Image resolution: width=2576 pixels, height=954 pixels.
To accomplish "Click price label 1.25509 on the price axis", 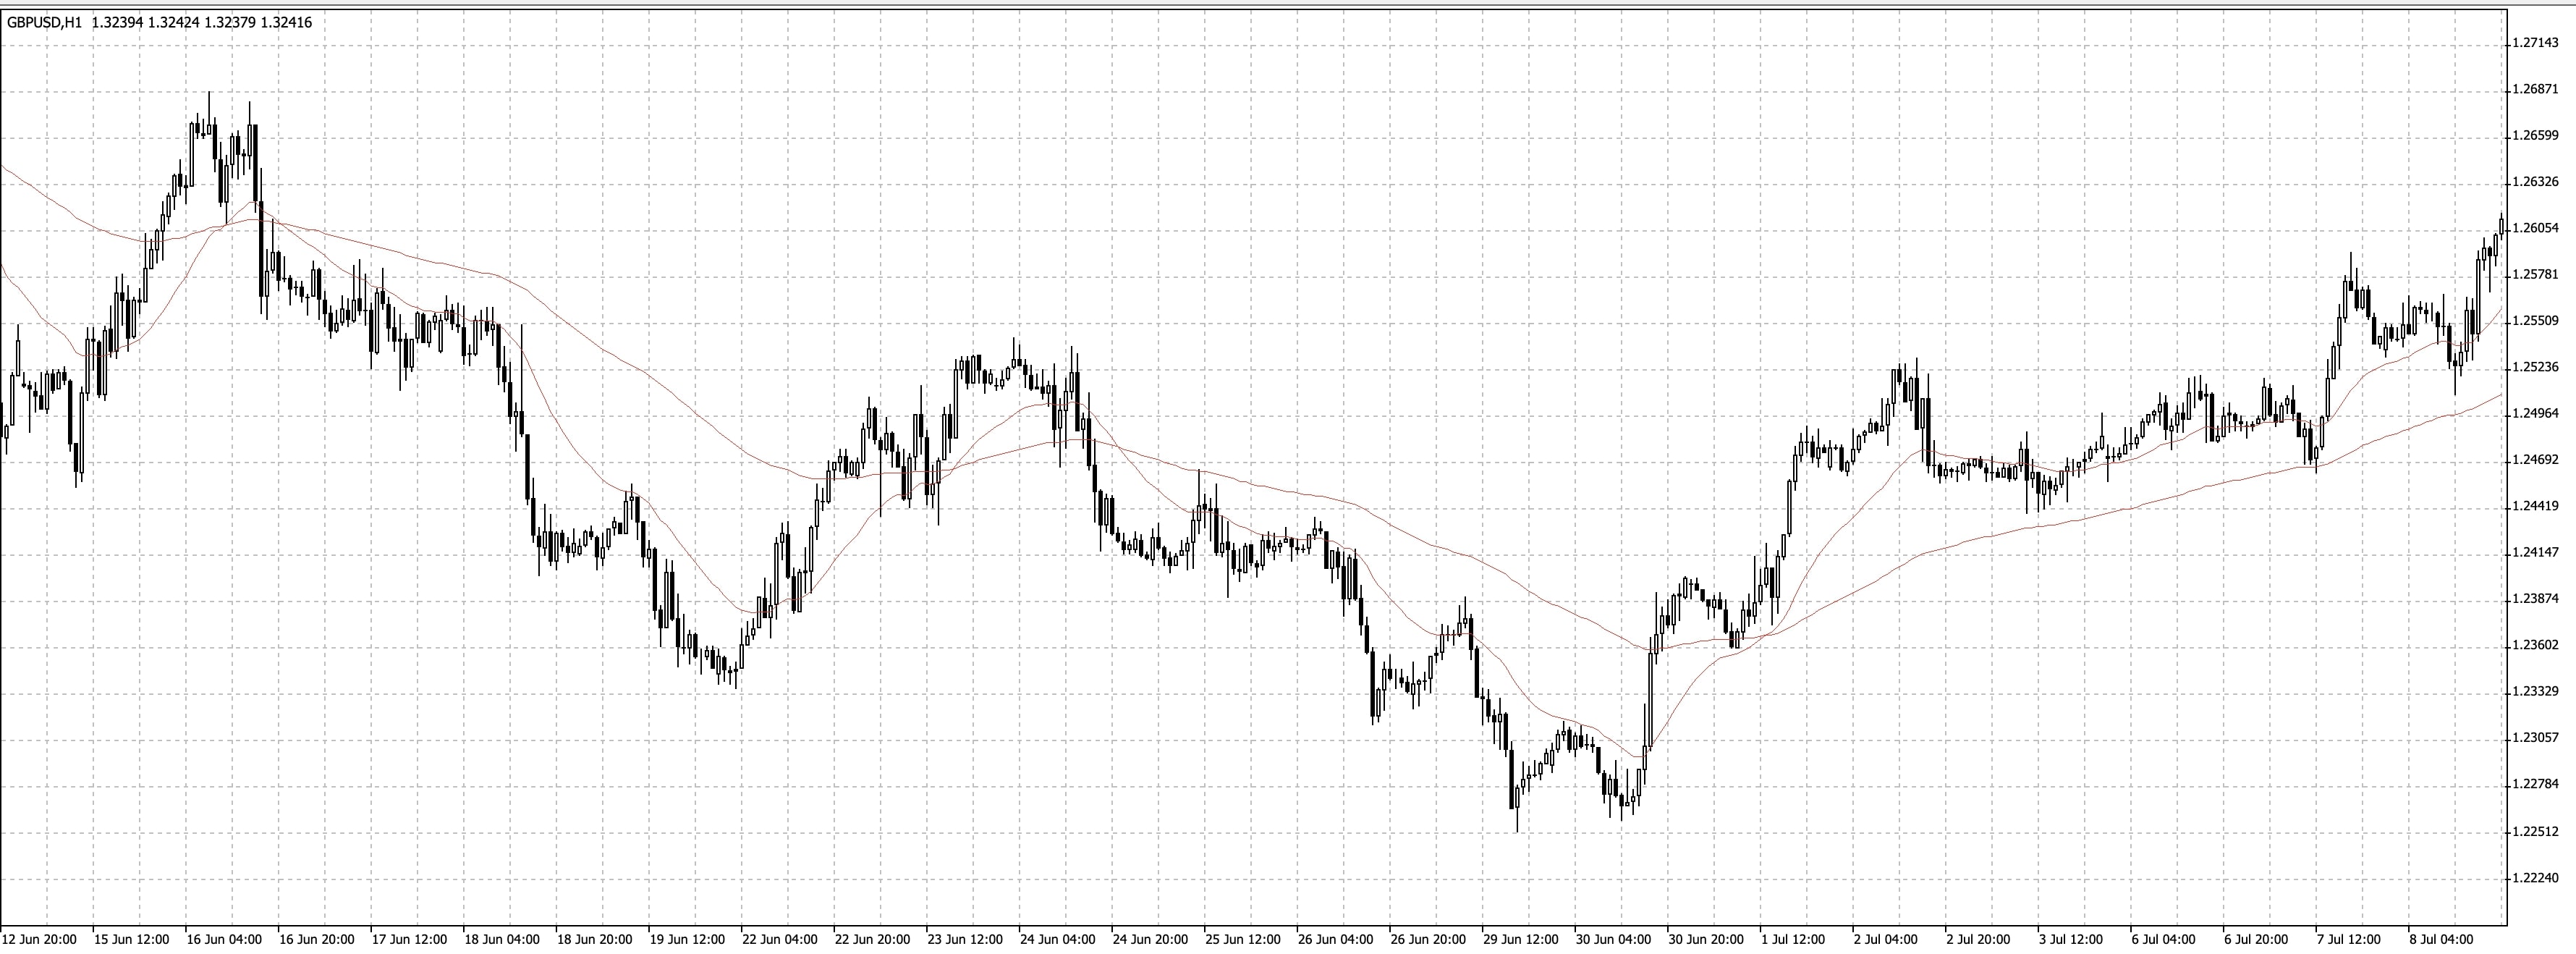I will (x=2537, y=321).
